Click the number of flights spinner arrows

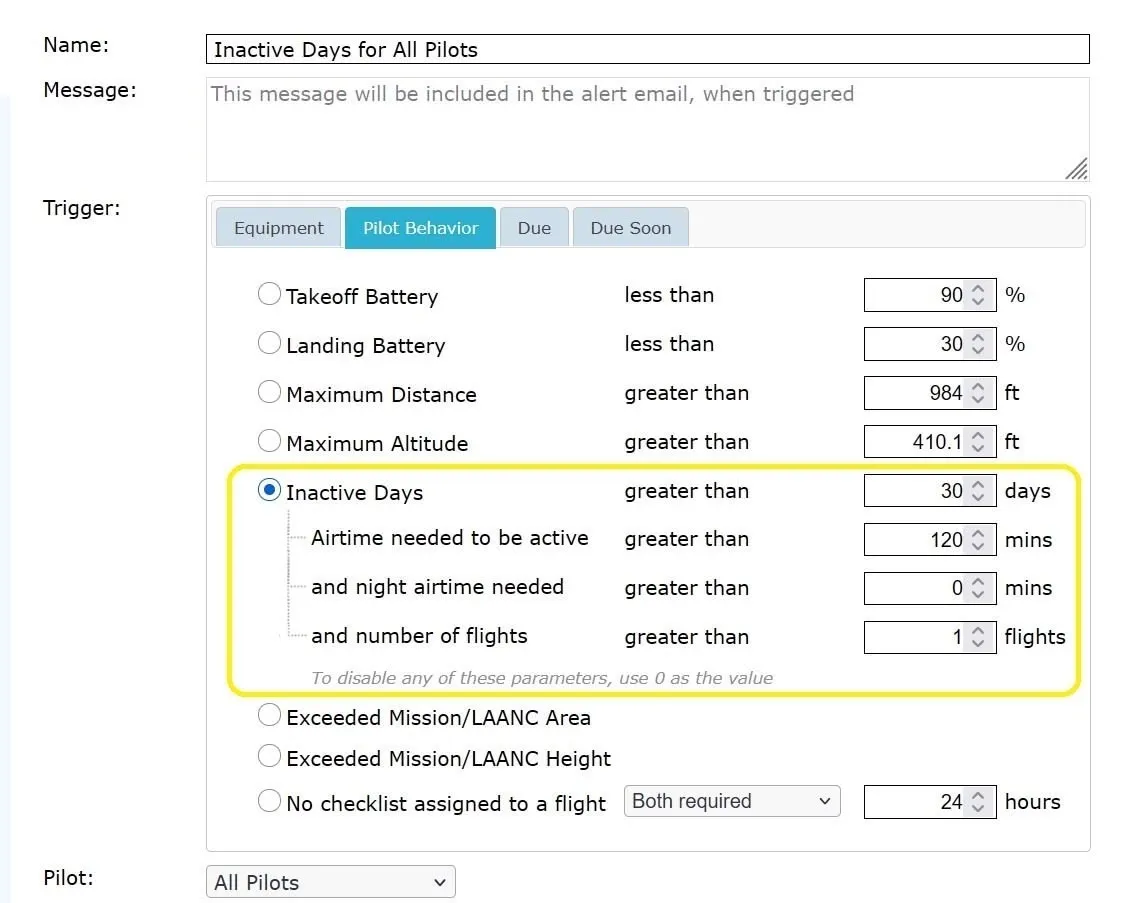coord(978,637)
